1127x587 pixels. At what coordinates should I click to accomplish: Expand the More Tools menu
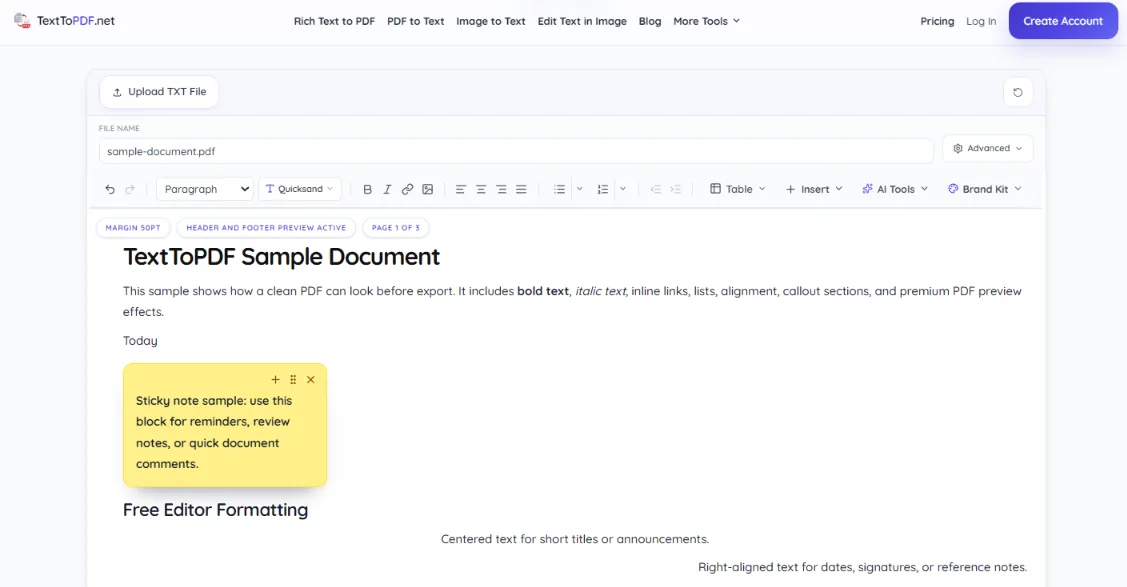click(x=707, y=21)
